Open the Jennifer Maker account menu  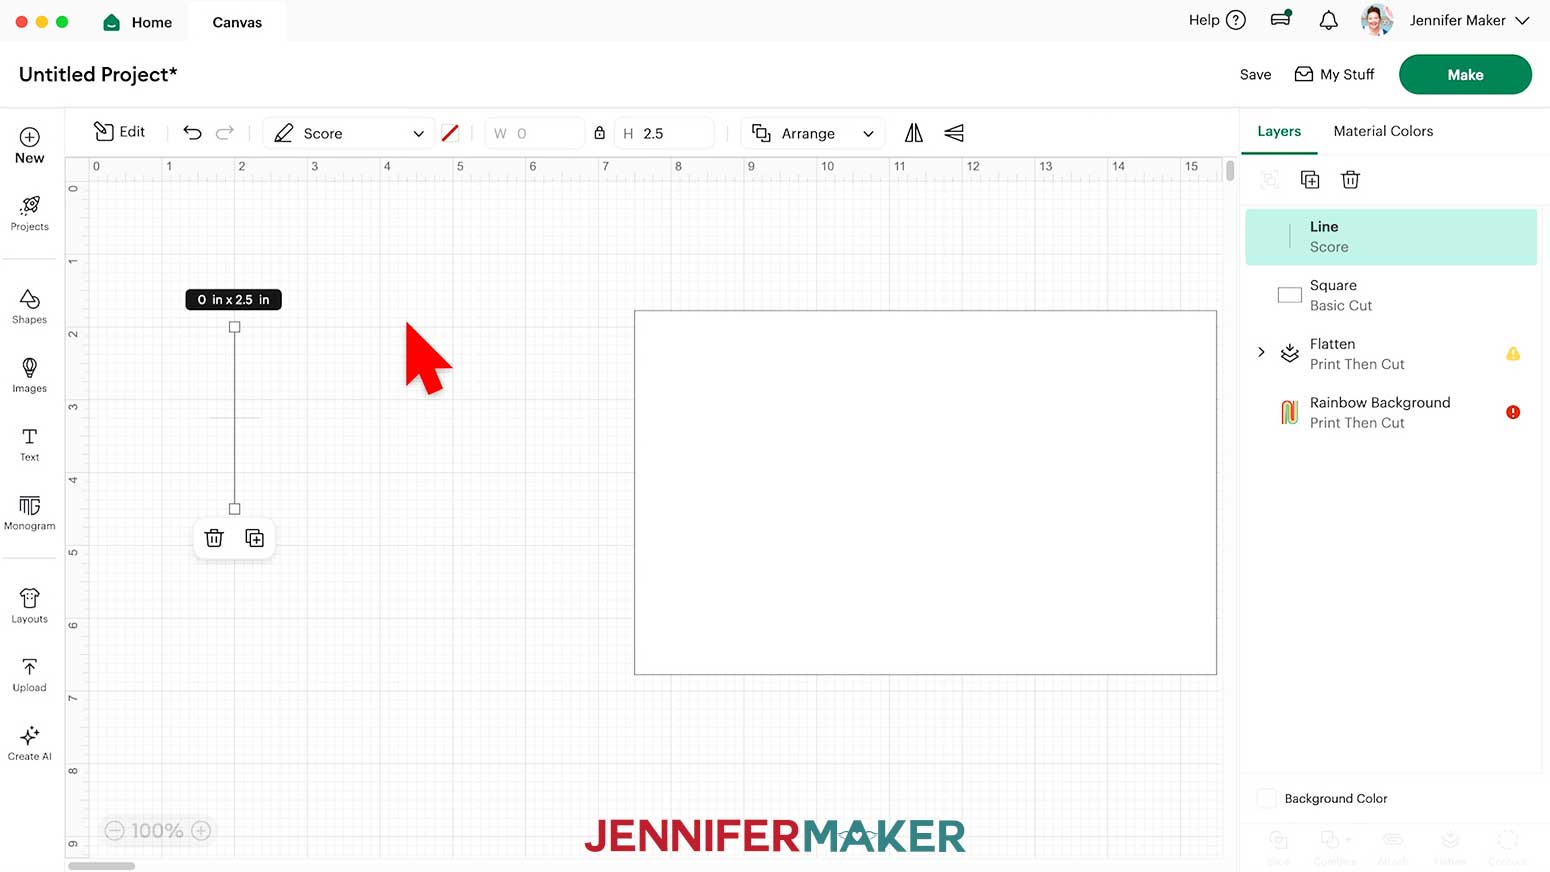pos(1470,20)
